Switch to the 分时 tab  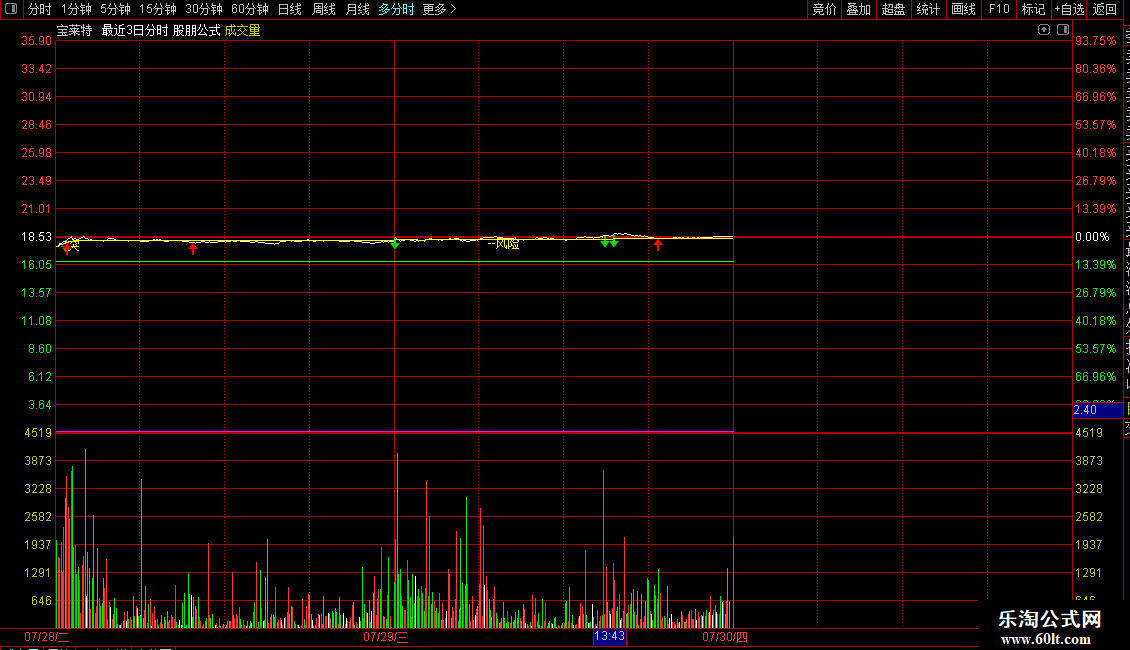click(x=40, y=9)
